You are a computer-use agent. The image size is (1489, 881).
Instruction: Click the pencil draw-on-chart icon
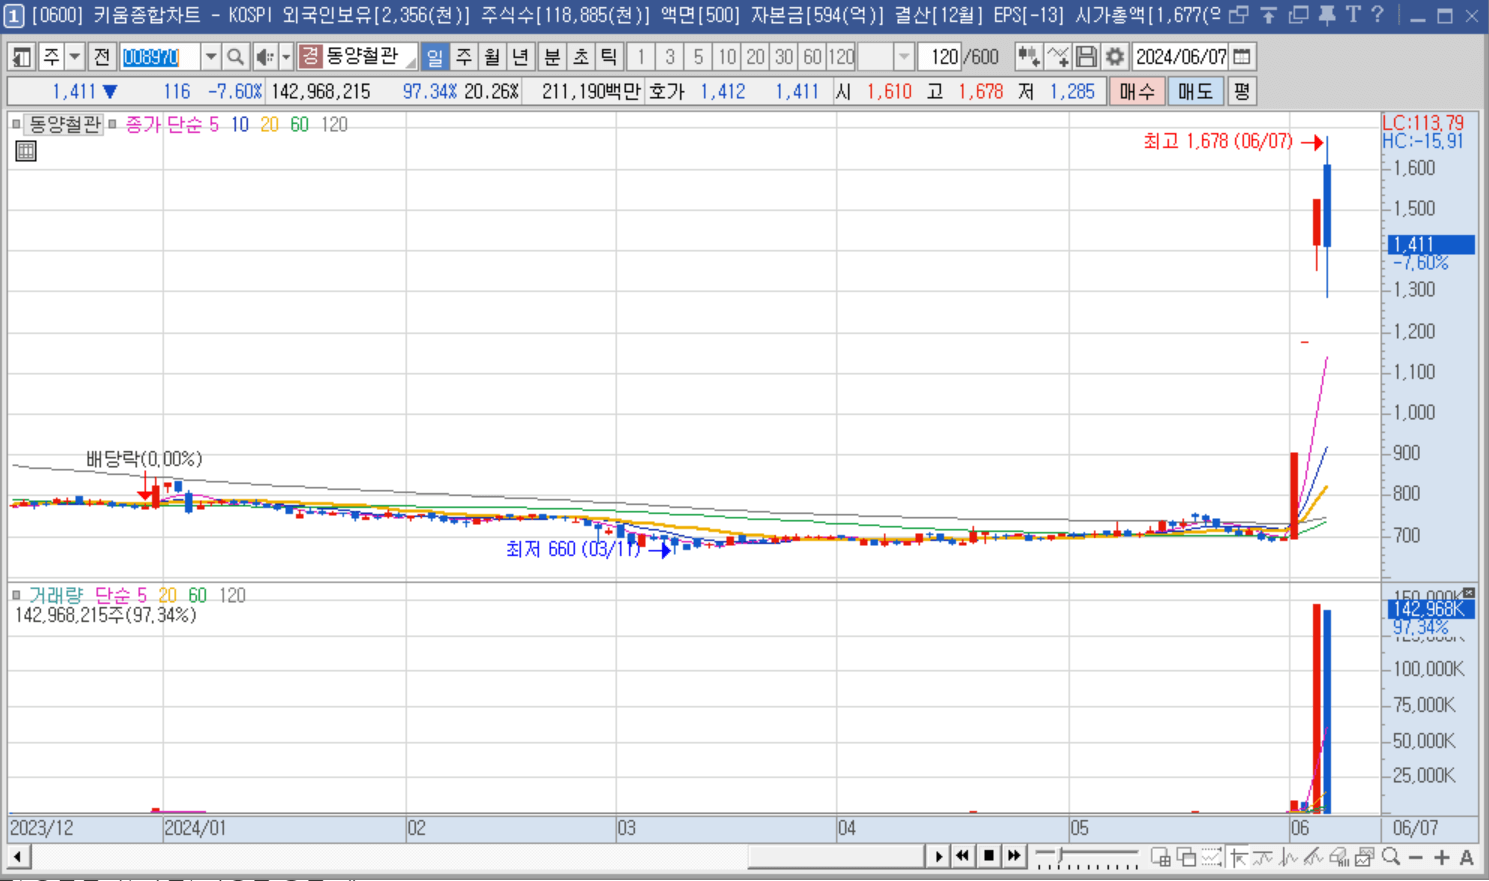(x=1314, y=857)
